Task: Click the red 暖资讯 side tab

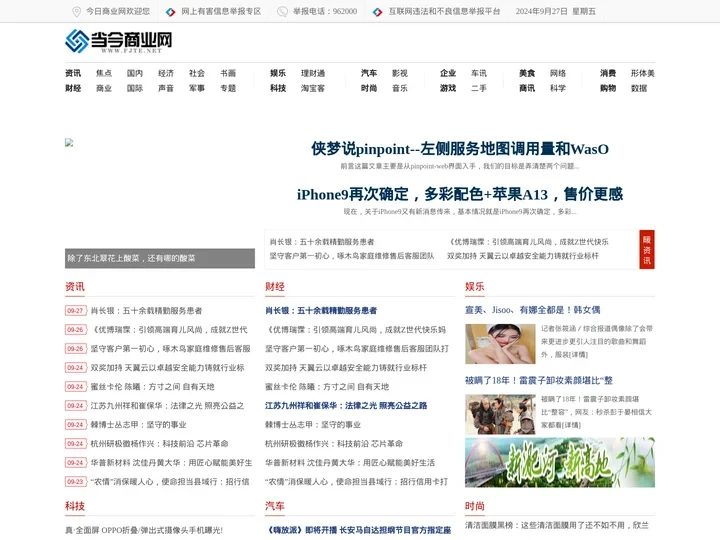Action: [647, 249]
